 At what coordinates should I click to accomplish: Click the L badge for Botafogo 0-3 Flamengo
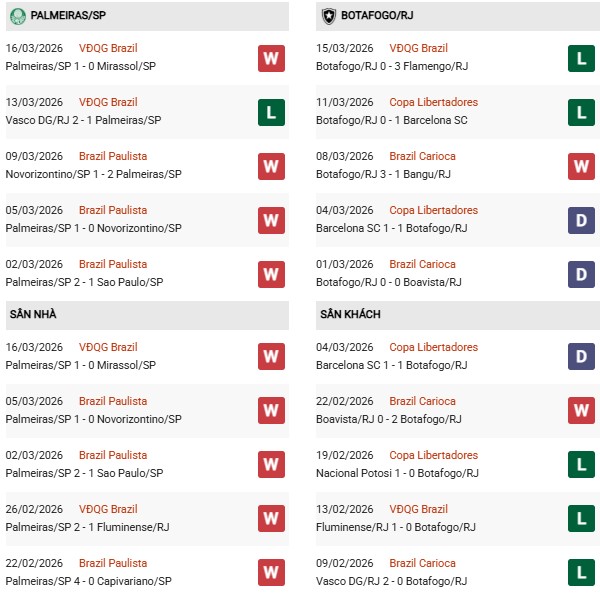click(x=581, y=58)
